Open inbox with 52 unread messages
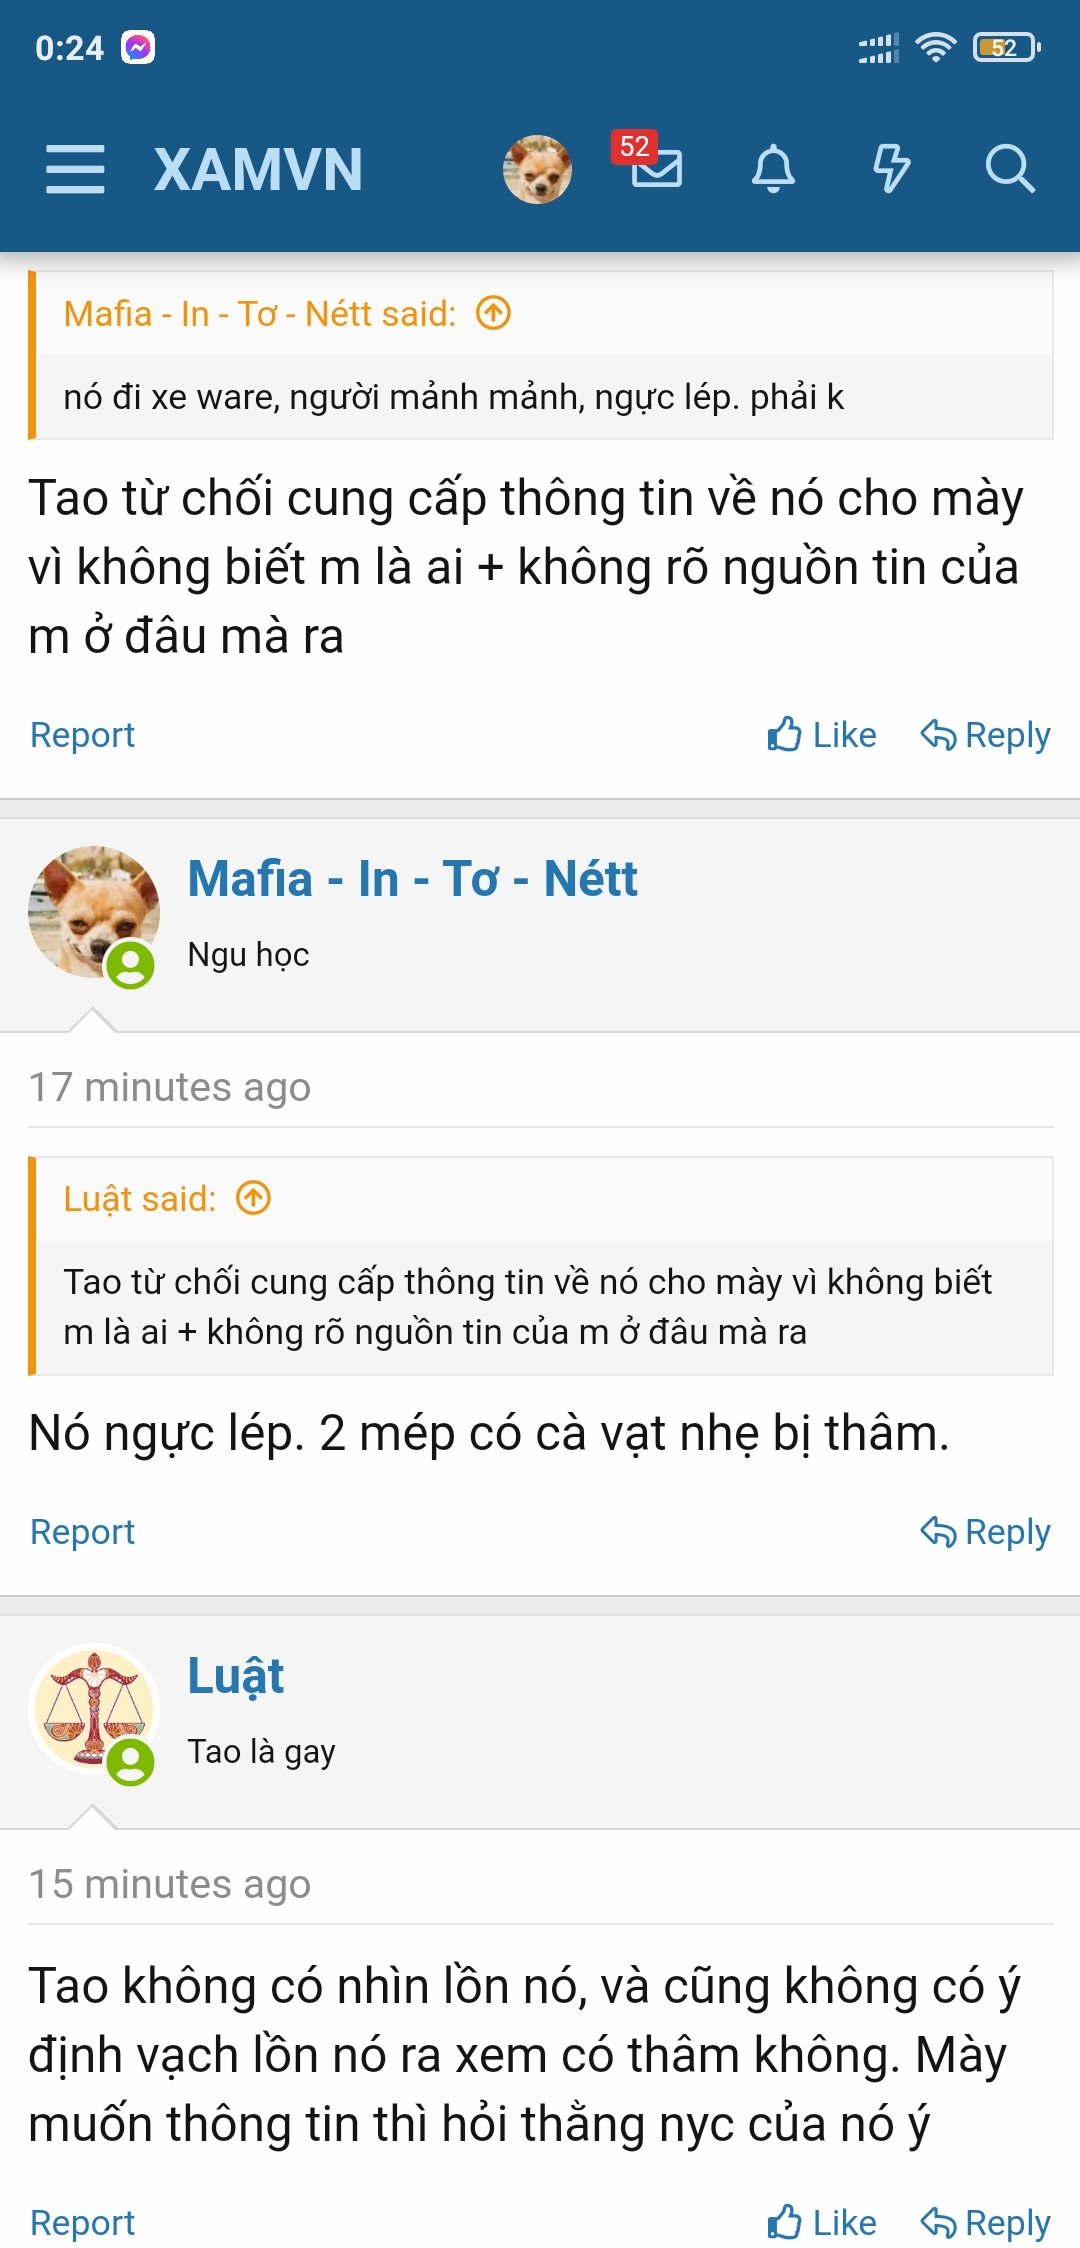This screenshot has width=1080, height=2248. (x=655, y=167)
